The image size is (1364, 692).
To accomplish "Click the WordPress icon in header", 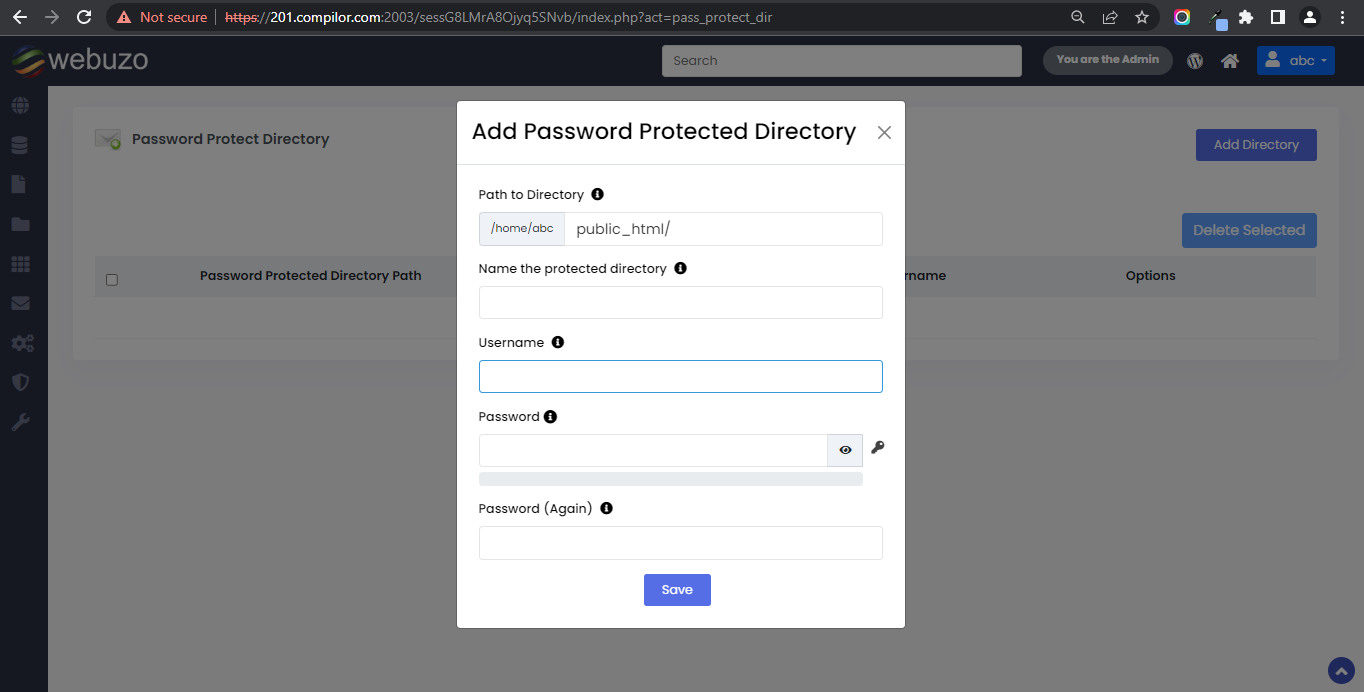I will pos(1195,61).
